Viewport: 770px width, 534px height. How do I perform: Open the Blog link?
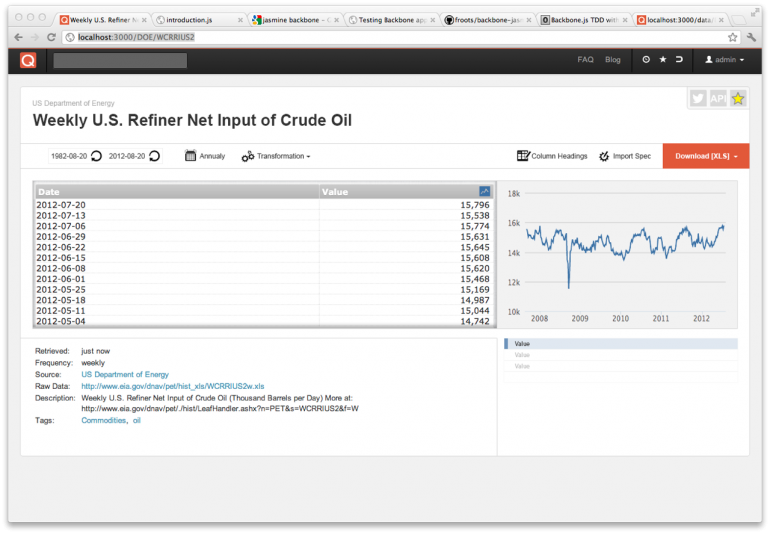(612, 59)
